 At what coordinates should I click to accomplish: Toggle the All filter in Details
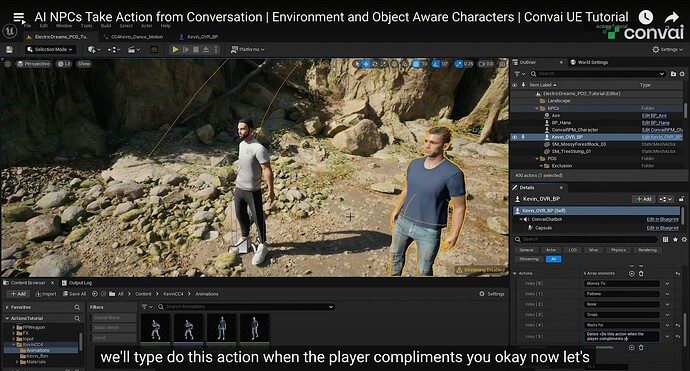(x=553, y=259)
